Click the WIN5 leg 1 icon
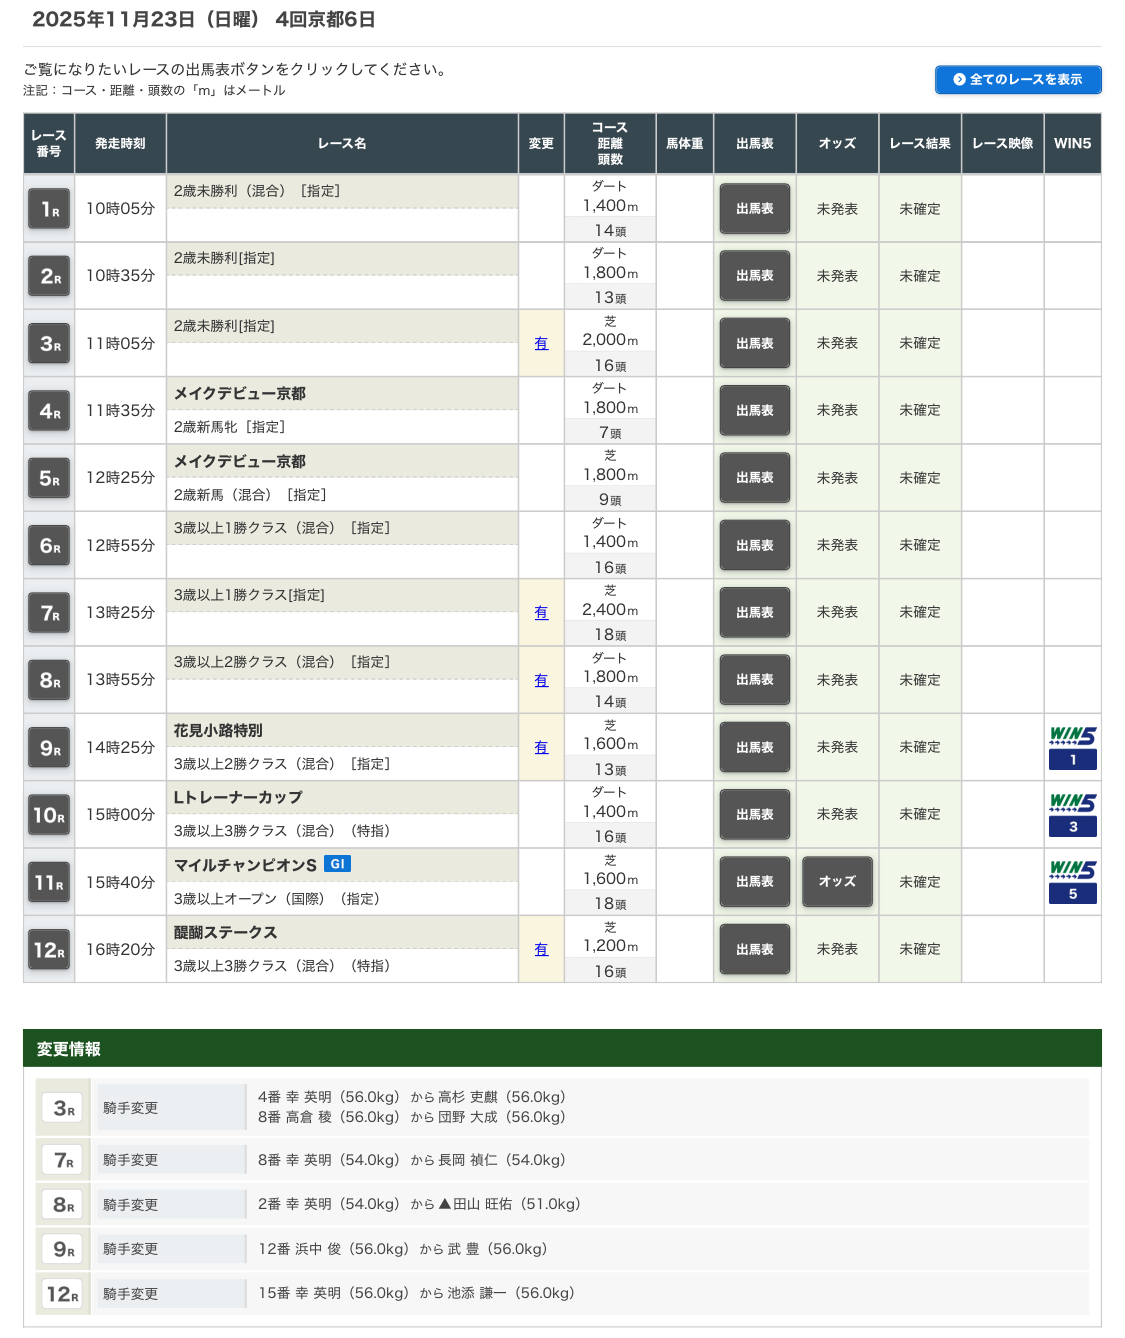 [1072, 748]
